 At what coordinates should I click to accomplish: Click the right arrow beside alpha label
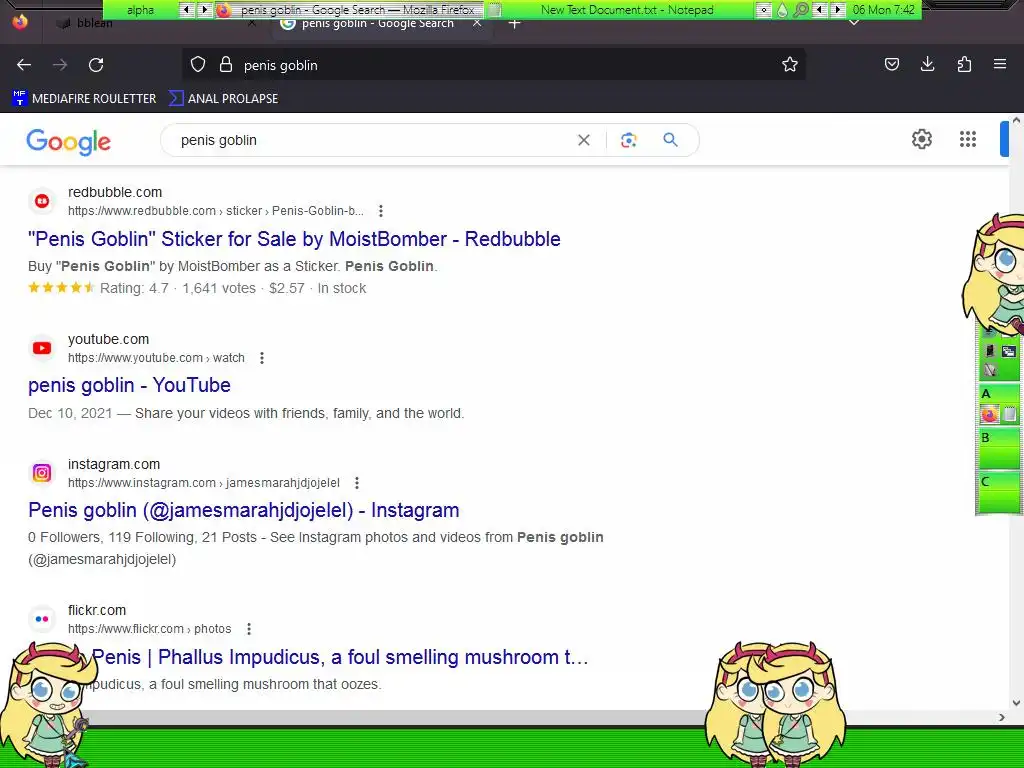(x=204, y=10)
